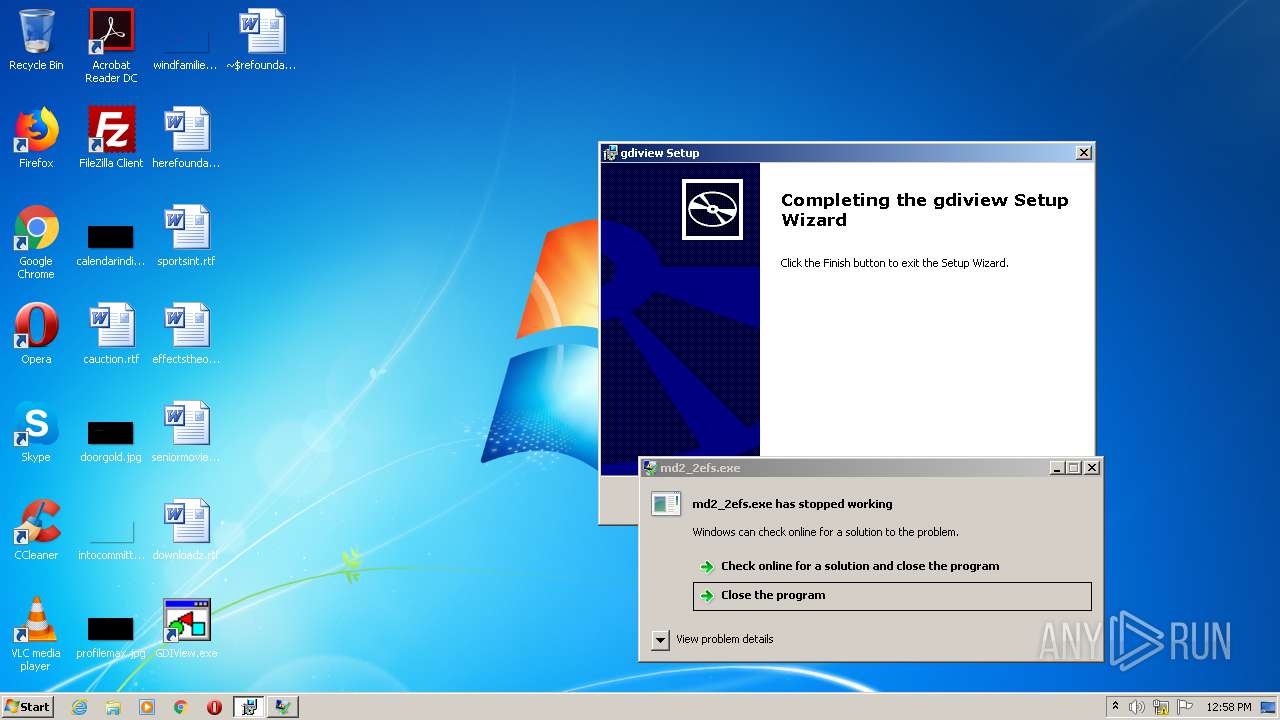
Task: Select the cauction.rtf document
Action: pyautogui.click(x=111, y=334)
